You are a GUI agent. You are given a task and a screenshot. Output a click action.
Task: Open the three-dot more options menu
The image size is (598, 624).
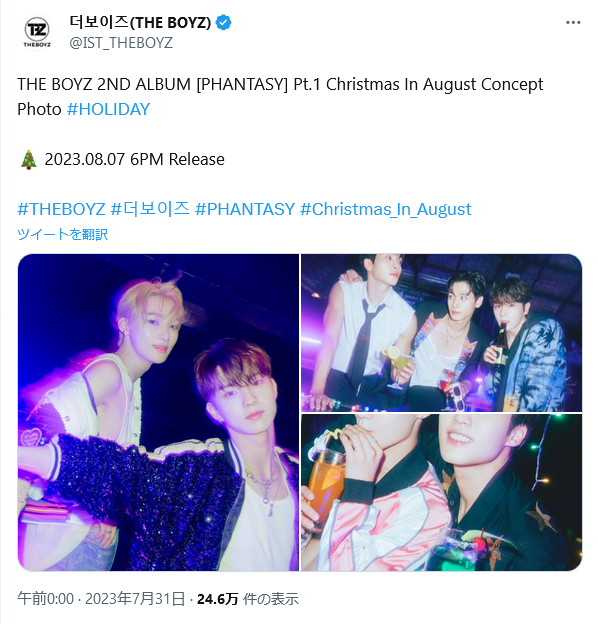pos(573,23)
